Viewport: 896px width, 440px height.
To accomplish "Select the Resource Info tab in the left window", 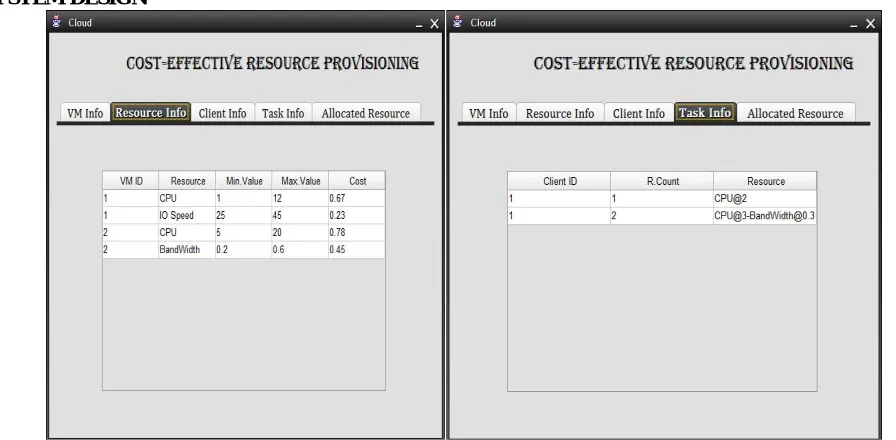I will tap(151, 113).
